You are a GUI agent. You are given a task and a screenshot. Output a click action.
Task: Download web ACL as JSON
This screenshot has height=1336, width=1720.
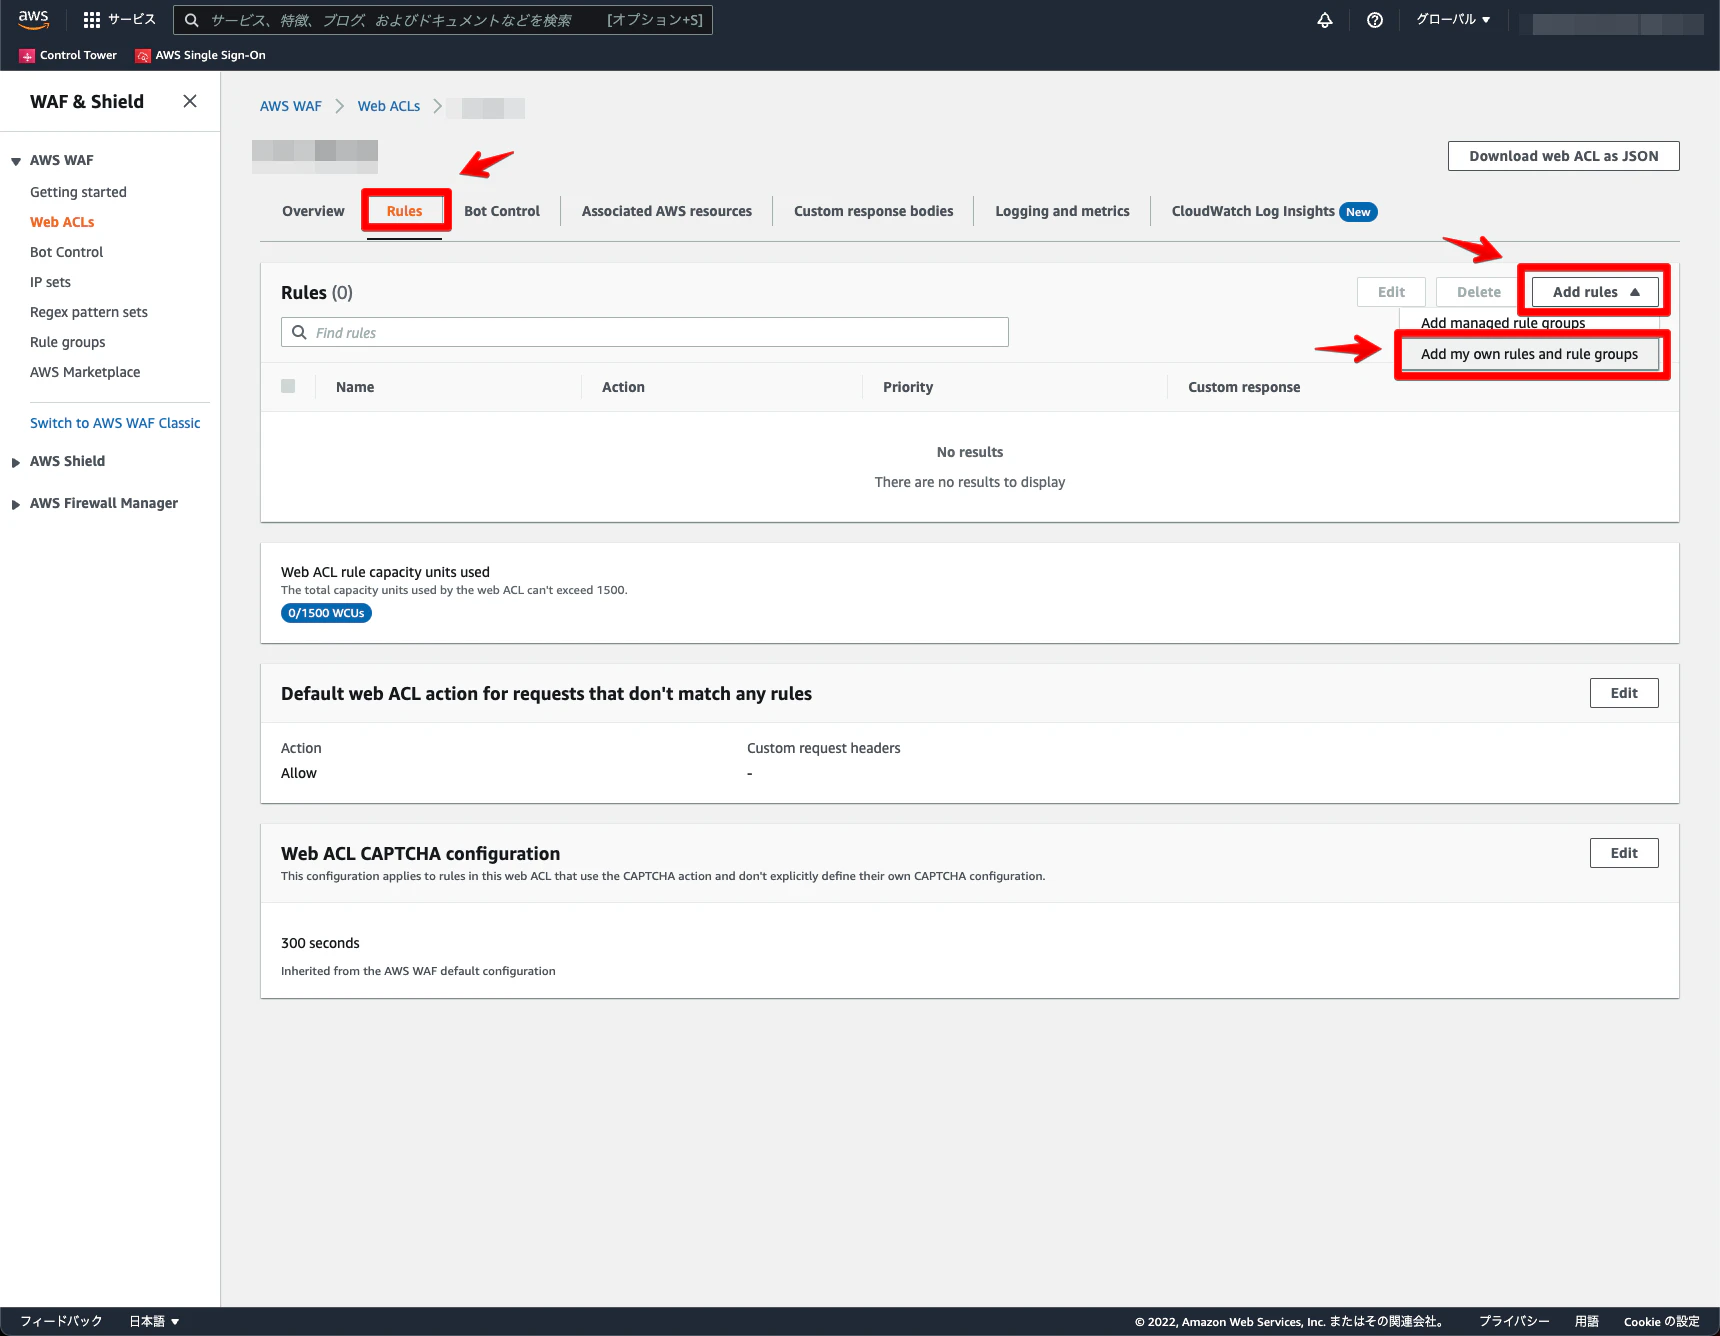(1563, 156)
